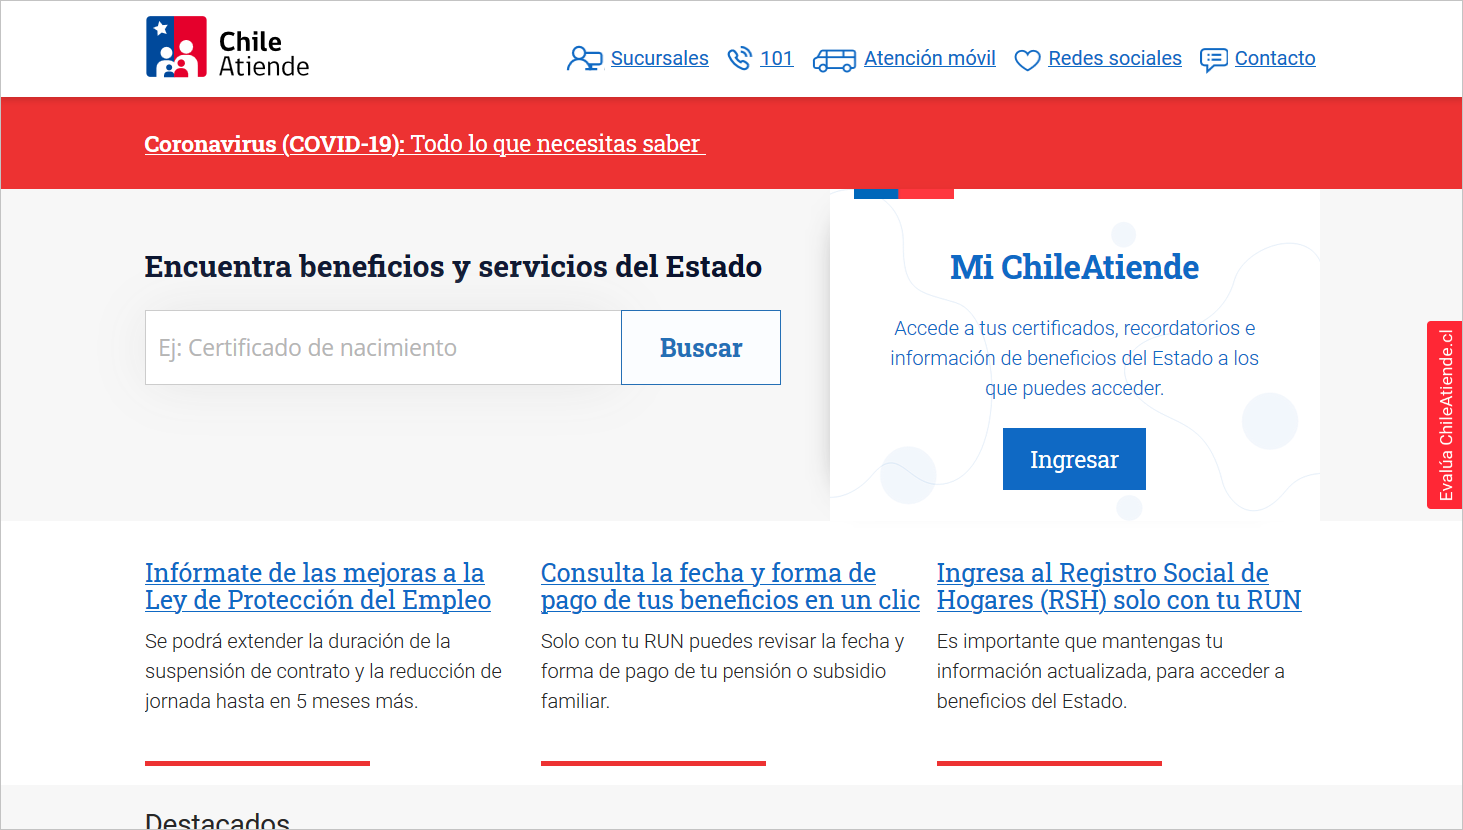Click the phone icon next to 101
The width and height of the screenshot is (1463, 830).
click(739, 59)
